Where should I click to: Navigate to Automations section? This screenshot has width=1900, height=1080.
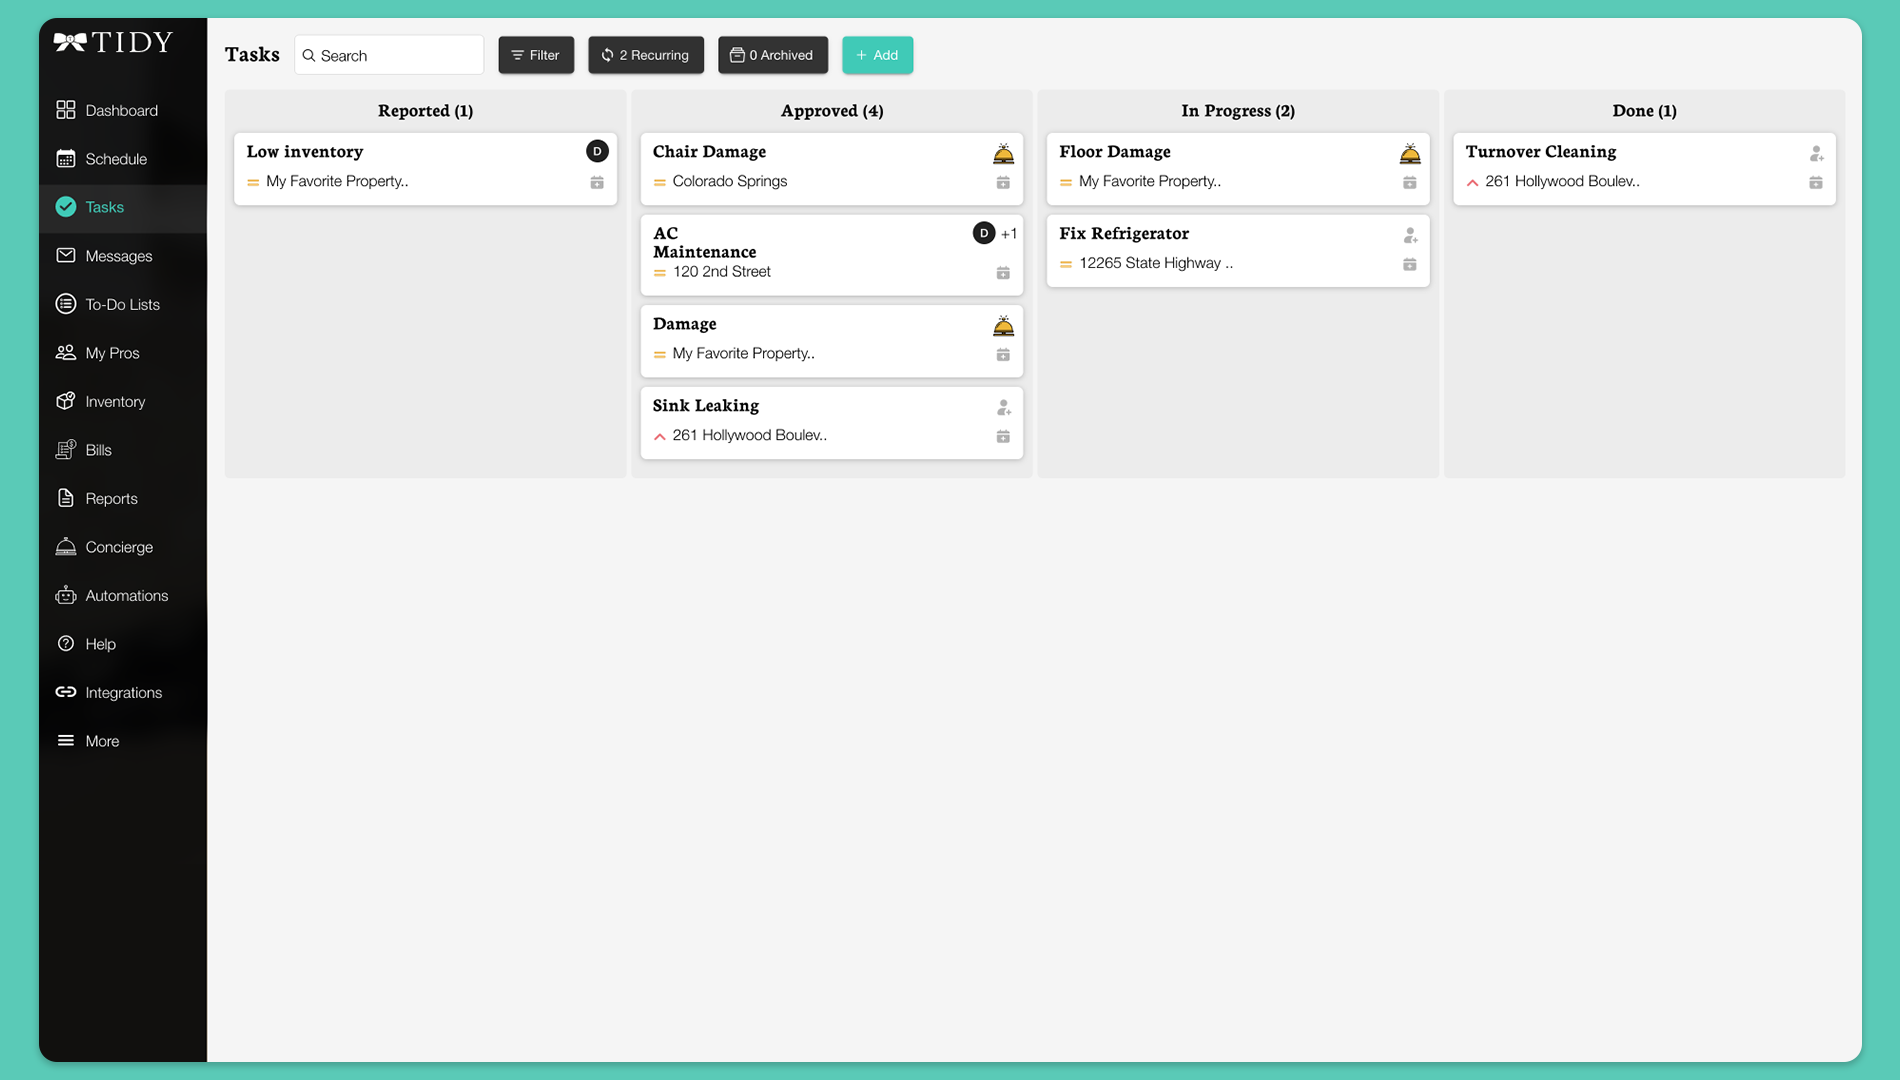pyautogui.click(x=126, y=595)
